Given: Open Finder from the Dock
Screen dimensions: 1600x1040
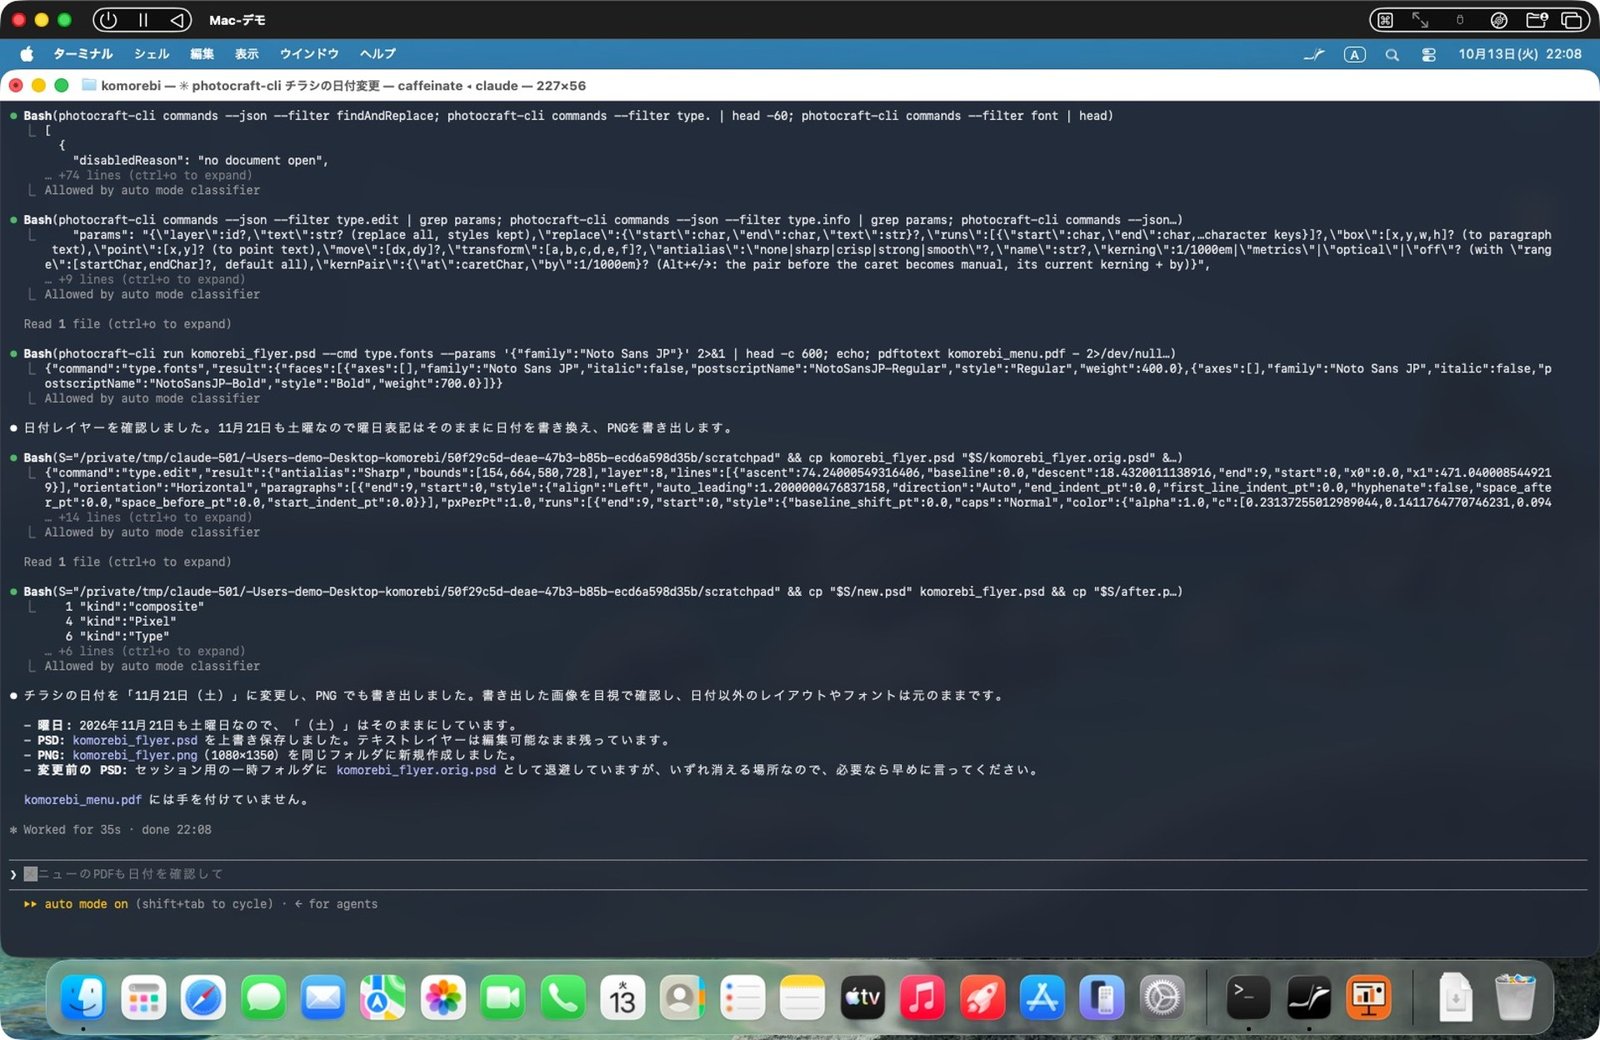Looking at the screenshot, I should [x=83, y=997].
